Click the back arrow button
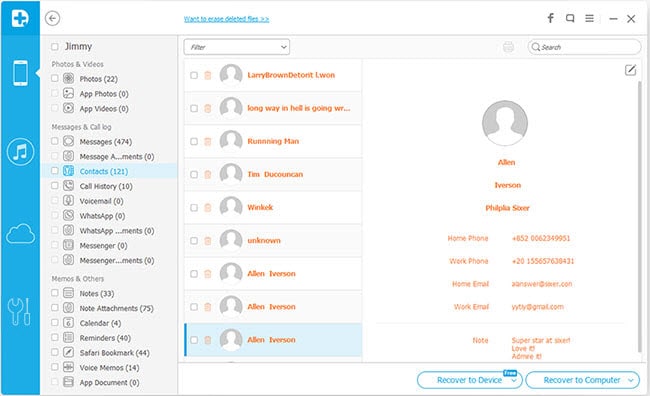Image resolution: width=650 pixels, height=396 pixels. pos(53,18)
